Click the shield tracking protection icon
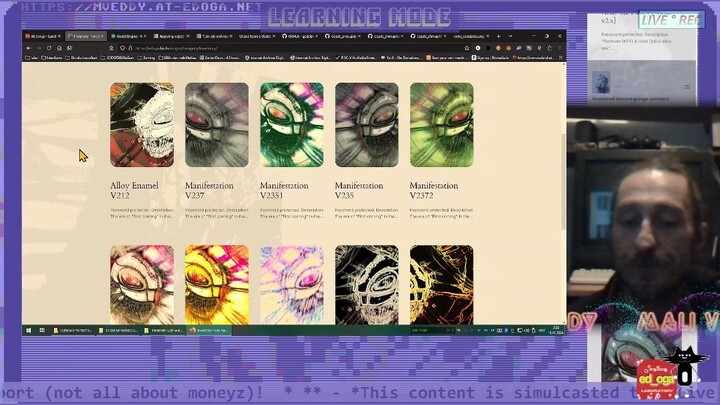 pos(123,48)
